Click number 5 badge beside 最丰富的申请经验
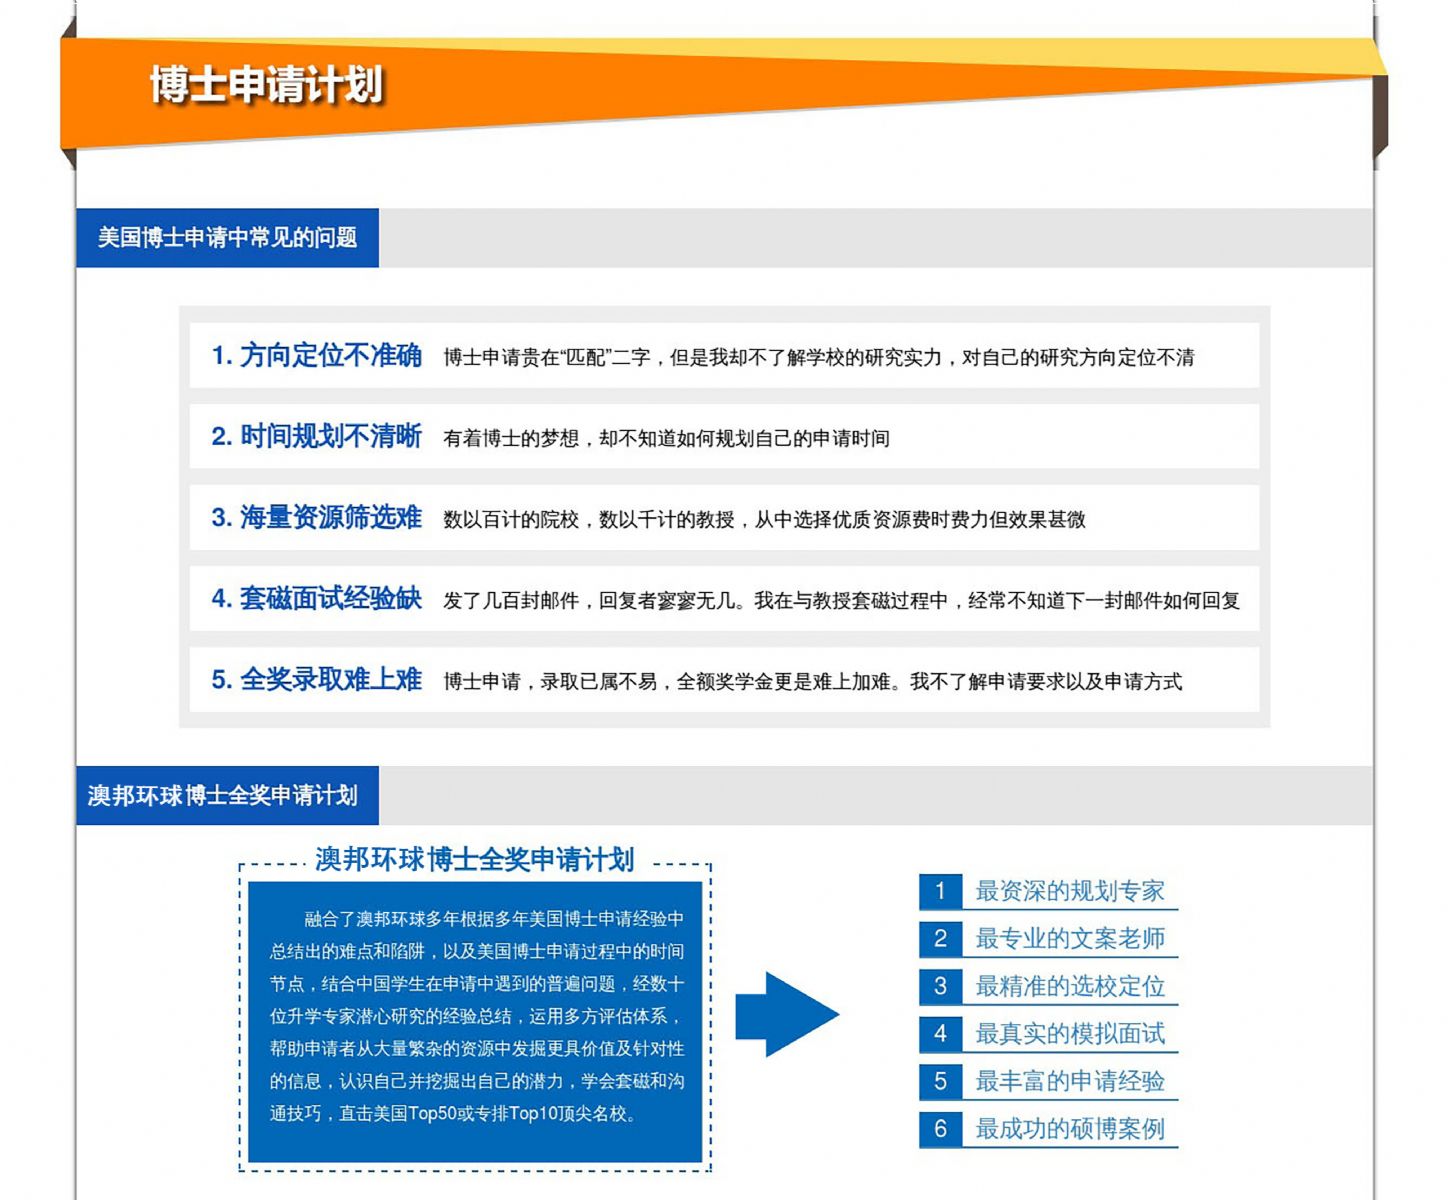This screenshot has width=1448, height=1200. [x=940, y=1081]
